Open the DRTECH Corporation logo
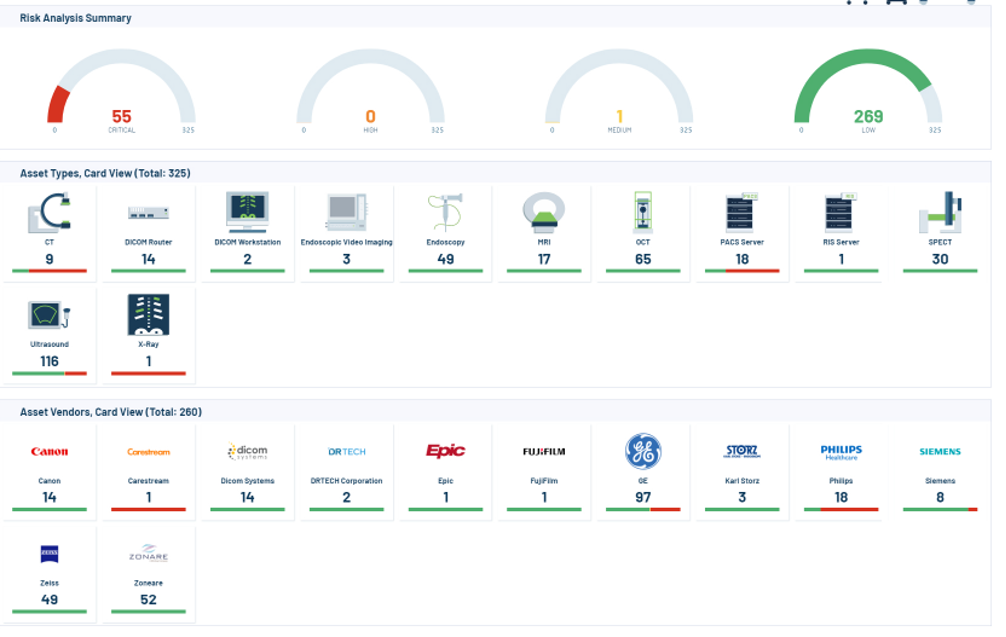The height and width of the screenshot is (637, 1006). pos(346,452)
